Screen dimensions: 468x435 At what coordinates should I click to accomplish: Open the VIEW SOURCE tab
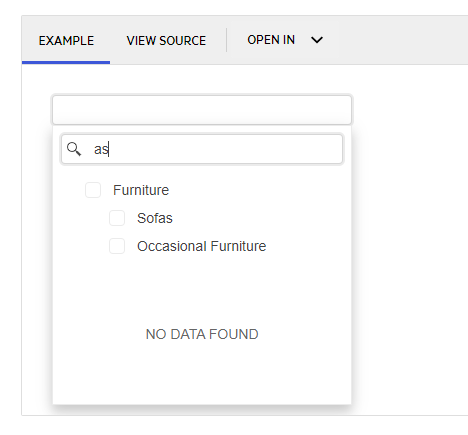(x=166, y=41)
